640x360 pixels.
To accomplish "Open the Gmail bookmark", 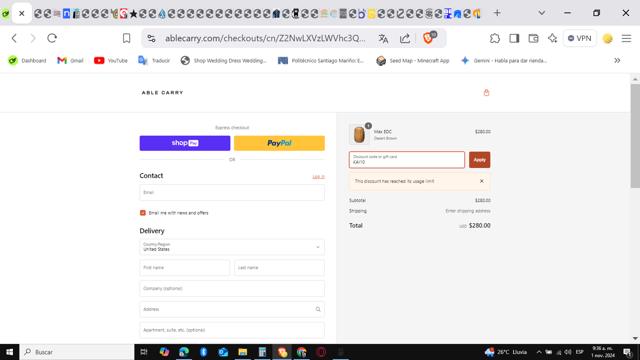I will tap(70, 60).
